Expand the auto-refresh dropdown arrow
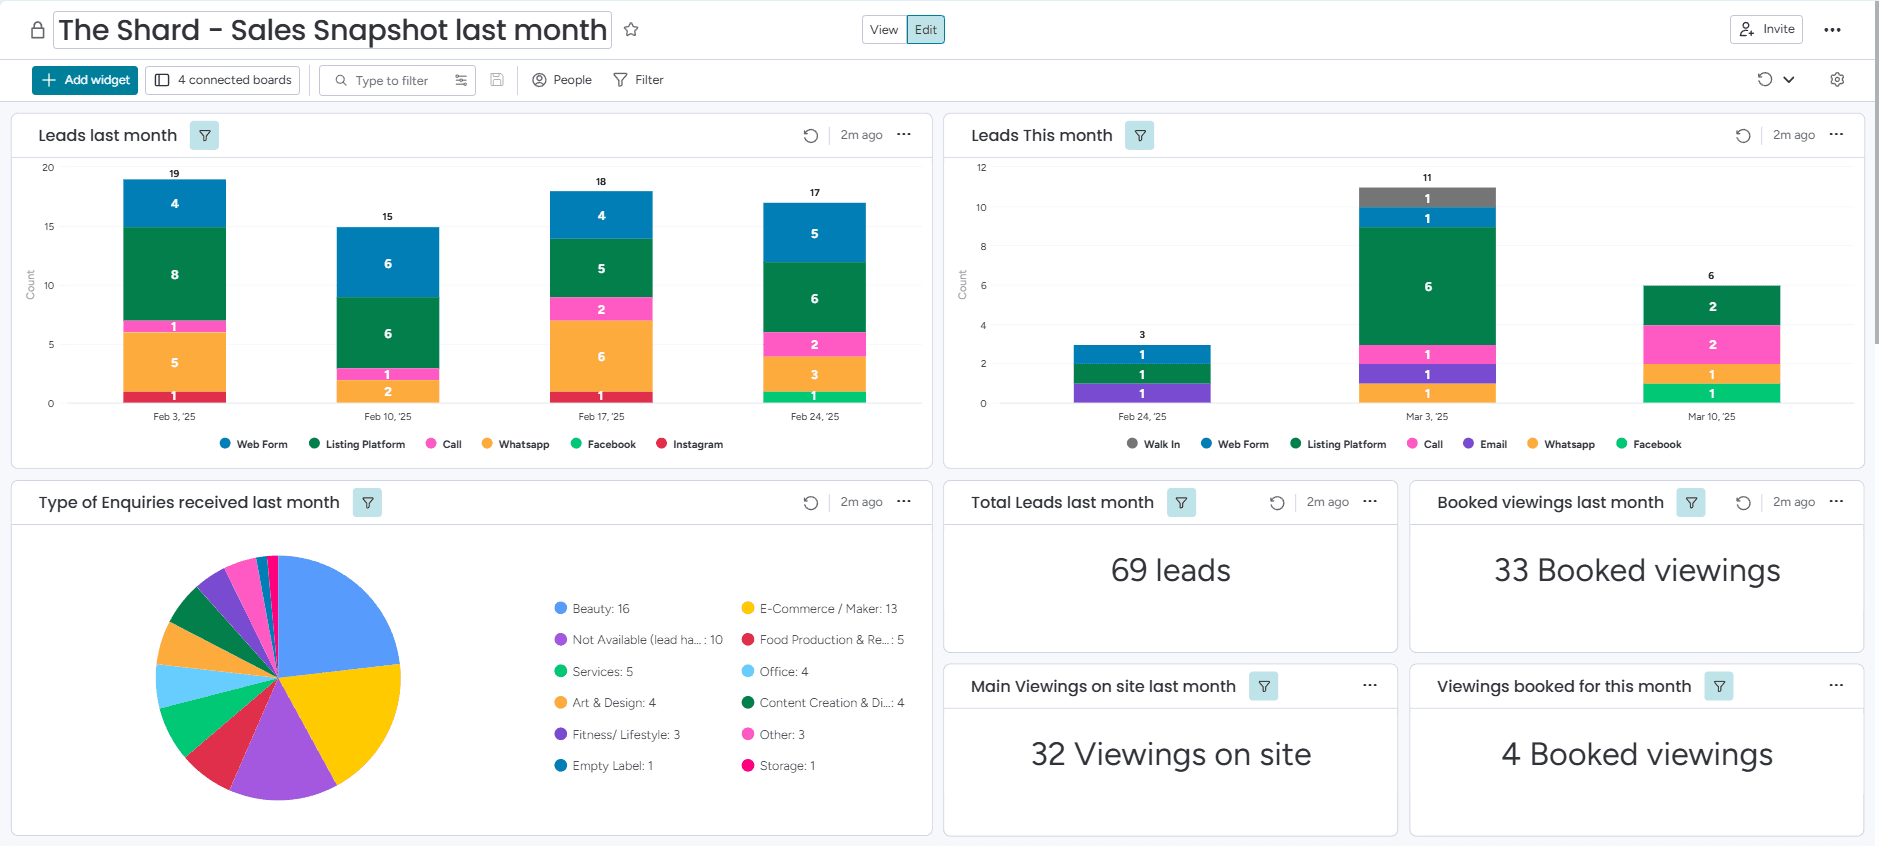 pyautogui.click(x=1789, y=80)
